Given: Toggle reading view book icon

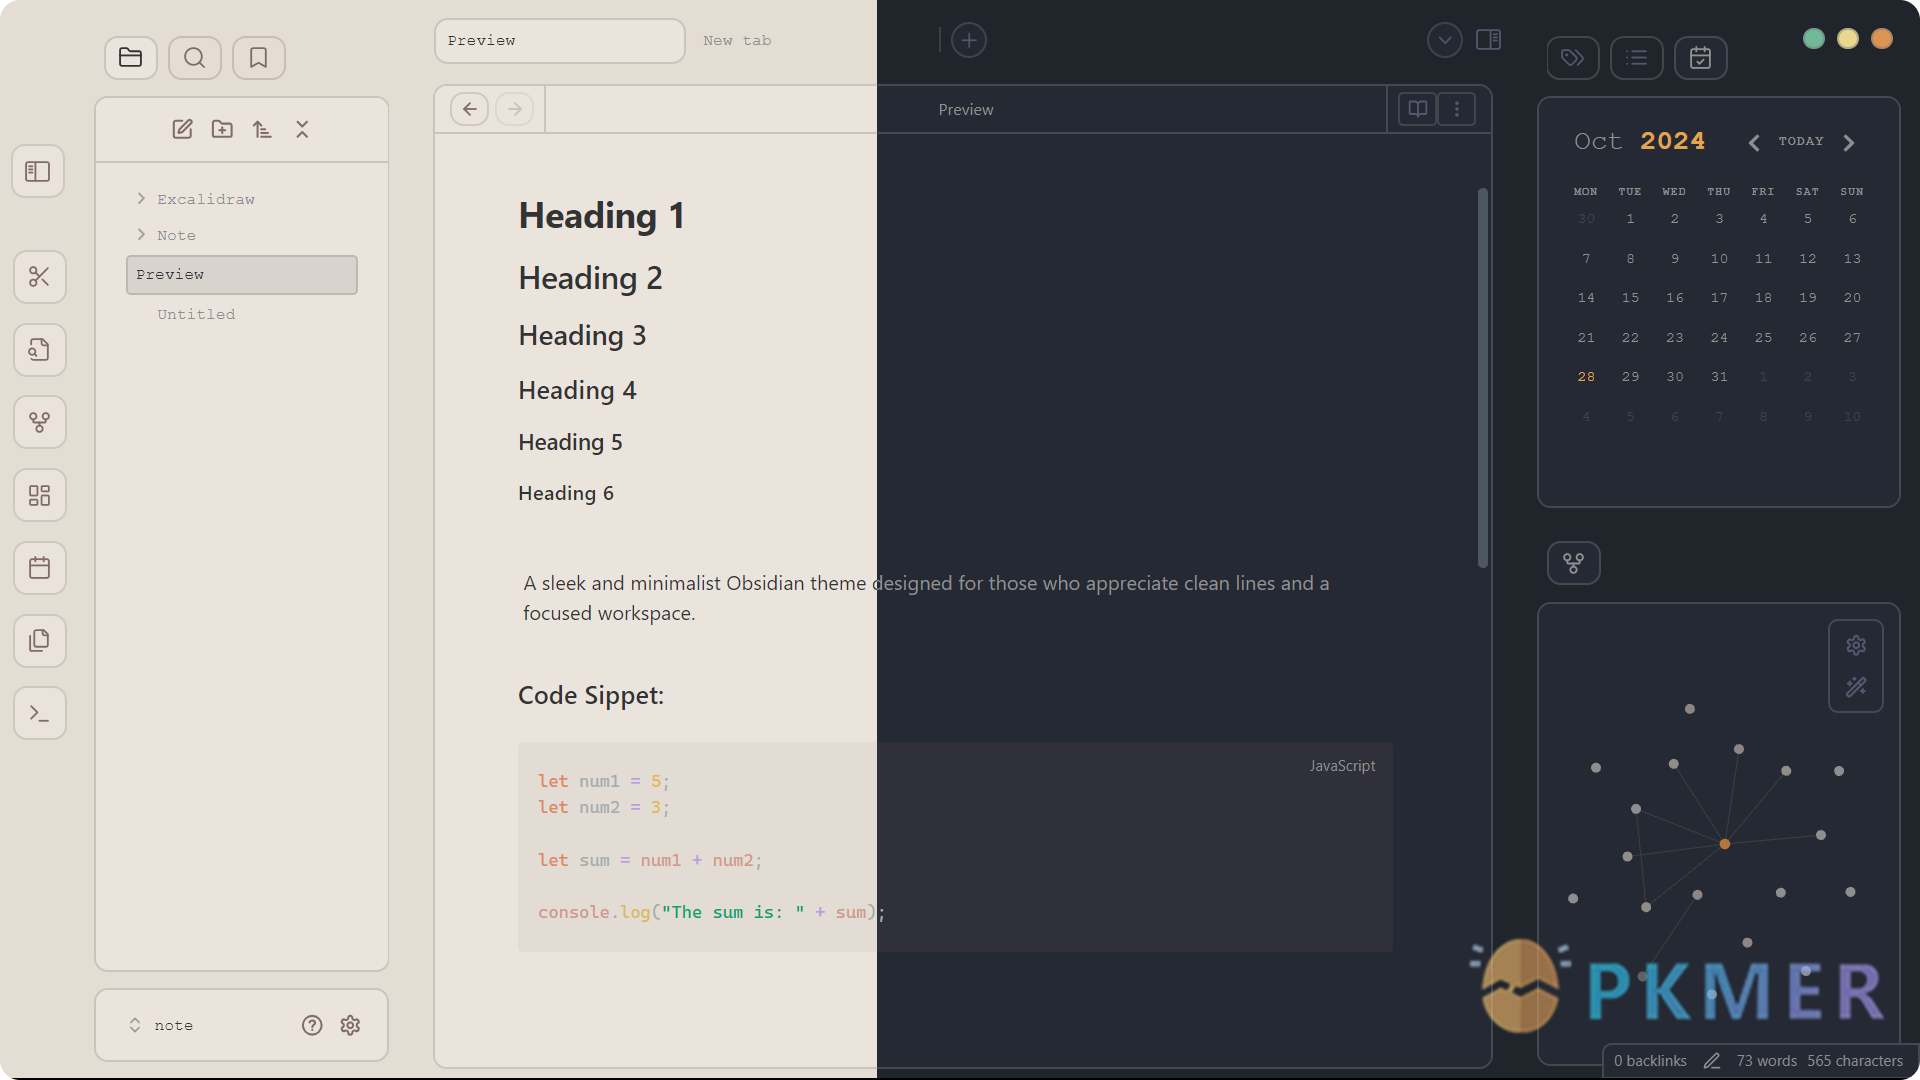Looking at the screenshot, I should coord(1417,109).
